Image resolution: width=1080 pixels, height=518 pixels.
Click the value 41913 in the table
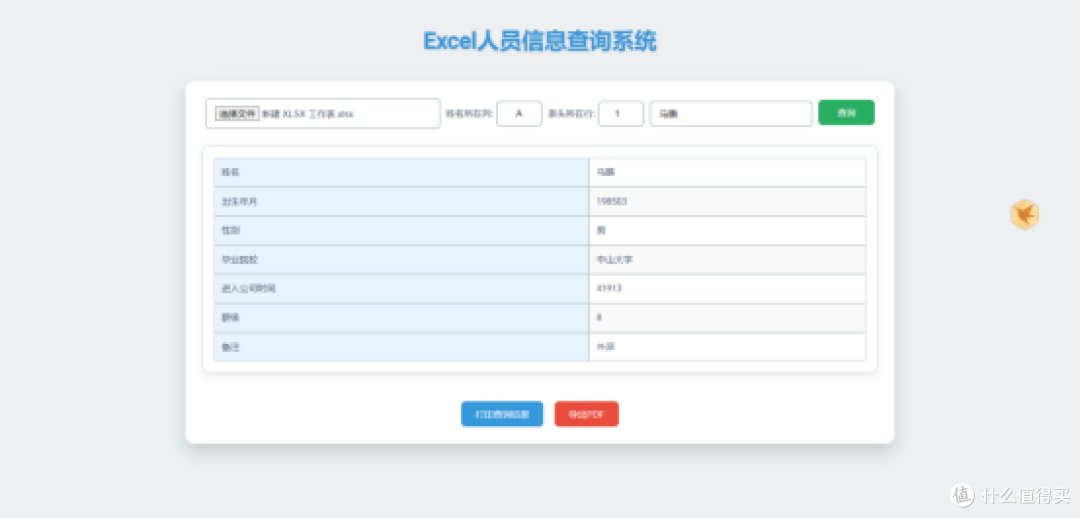coord(610,289)
